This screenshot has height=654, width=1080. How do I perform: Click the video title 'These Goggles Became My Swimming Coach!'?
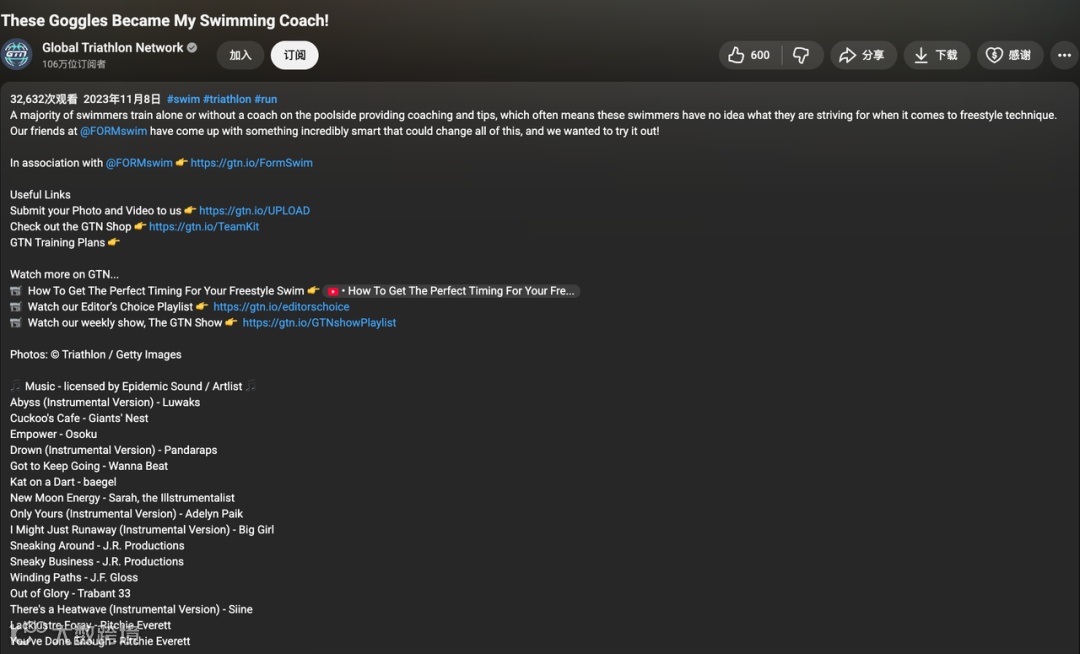[x=165, y=21]
